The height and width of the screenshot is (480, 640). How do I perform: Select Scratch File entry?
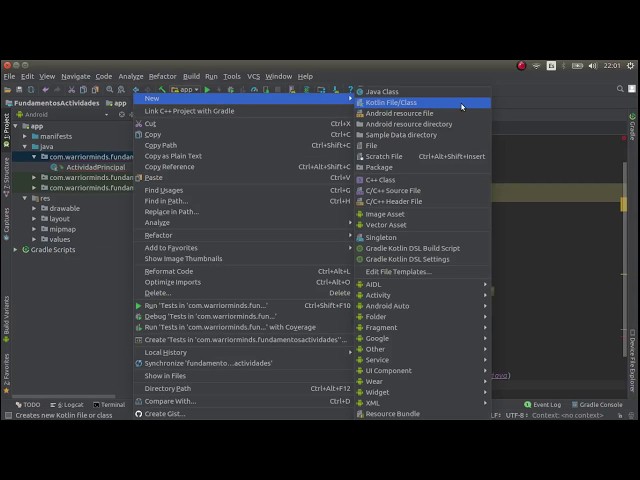tap(423, 156)
